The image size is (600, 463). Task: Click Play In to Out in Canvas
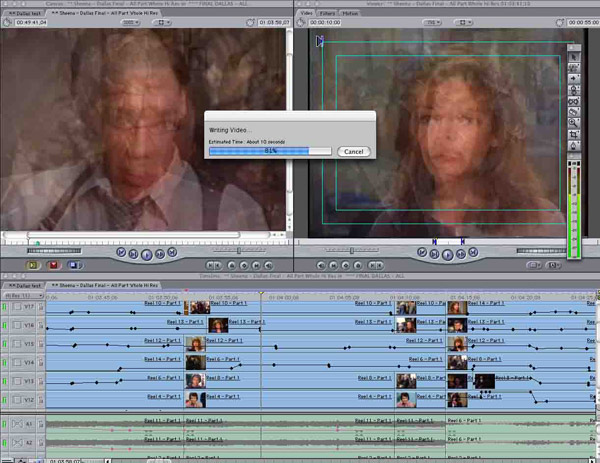tap(133, 254)
